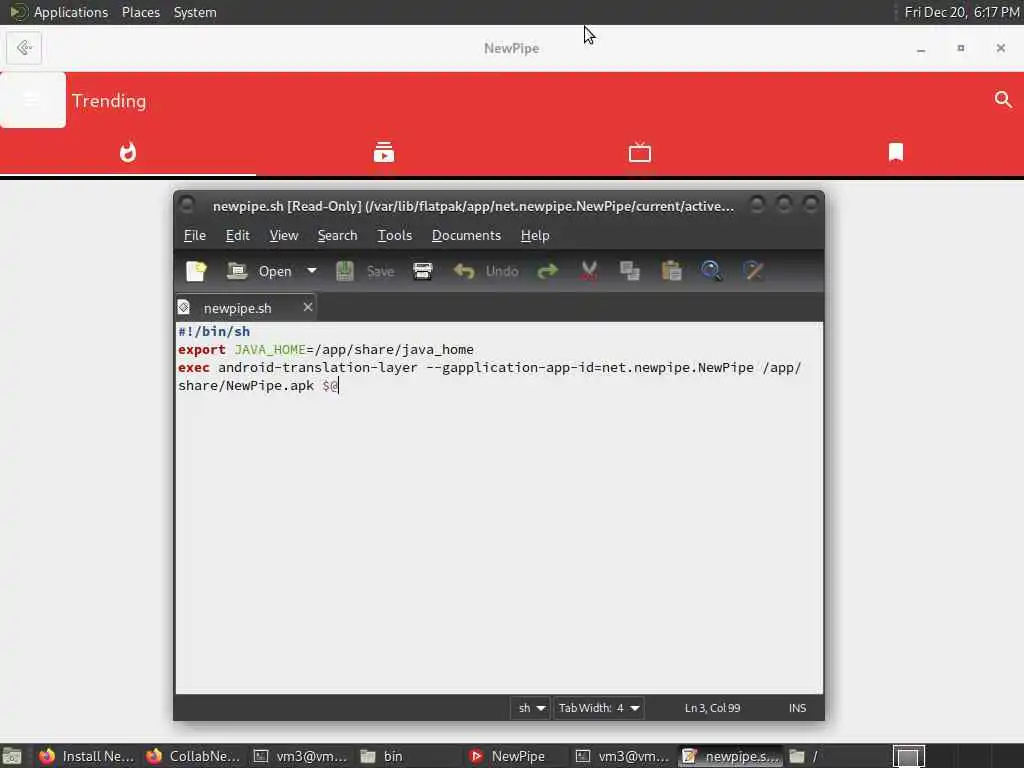Open the window menu button on editor titlebar
The width and height of the screenshot is (1024, 768).
[x=186, y=205]
